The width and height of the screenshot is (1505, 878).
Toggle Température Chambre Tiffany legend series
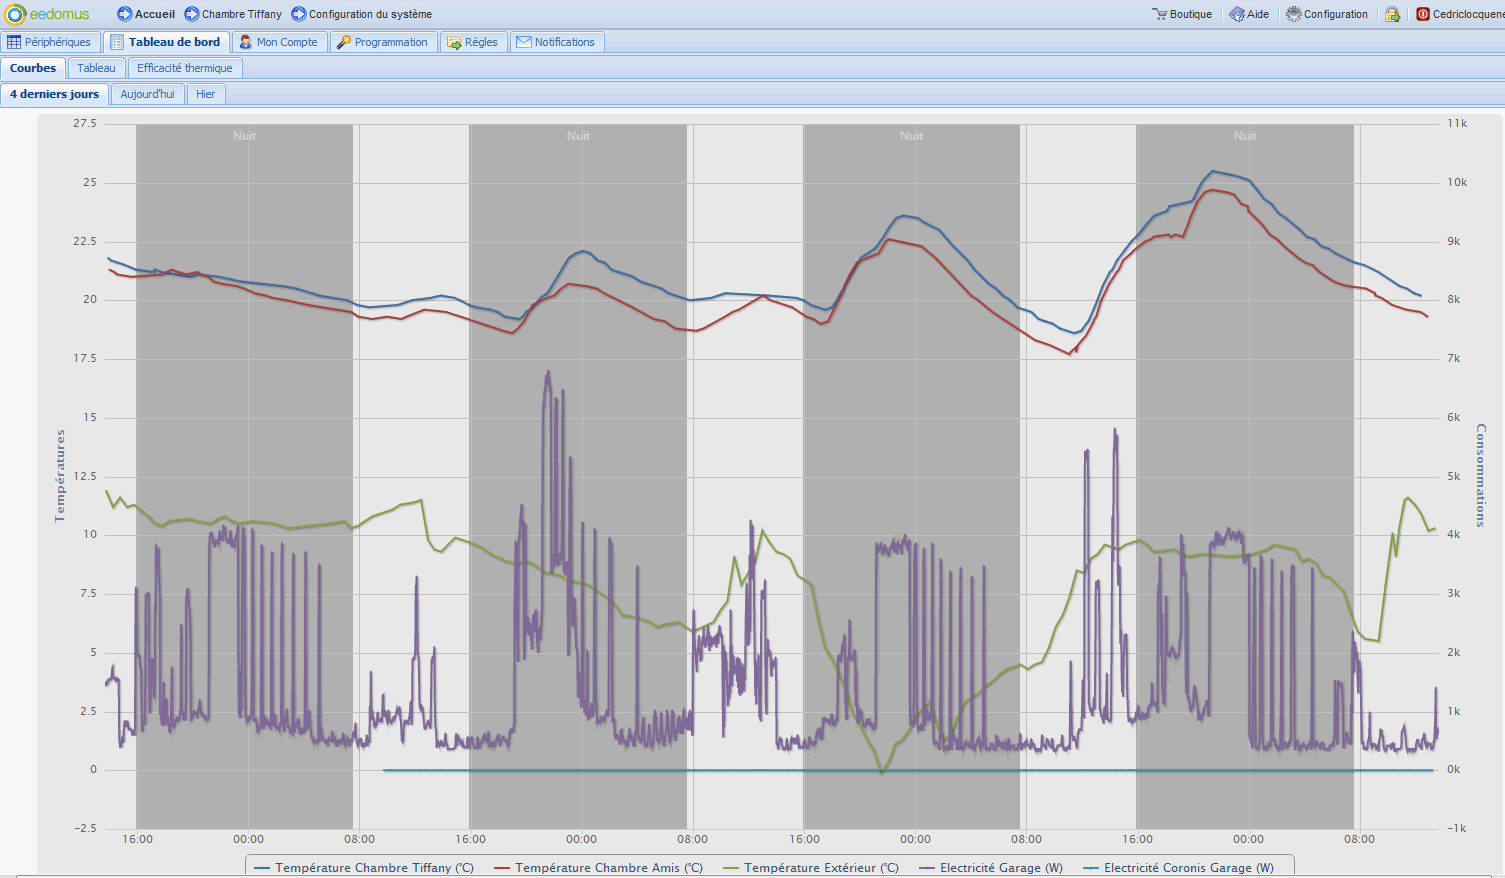[x=364, y=868]
